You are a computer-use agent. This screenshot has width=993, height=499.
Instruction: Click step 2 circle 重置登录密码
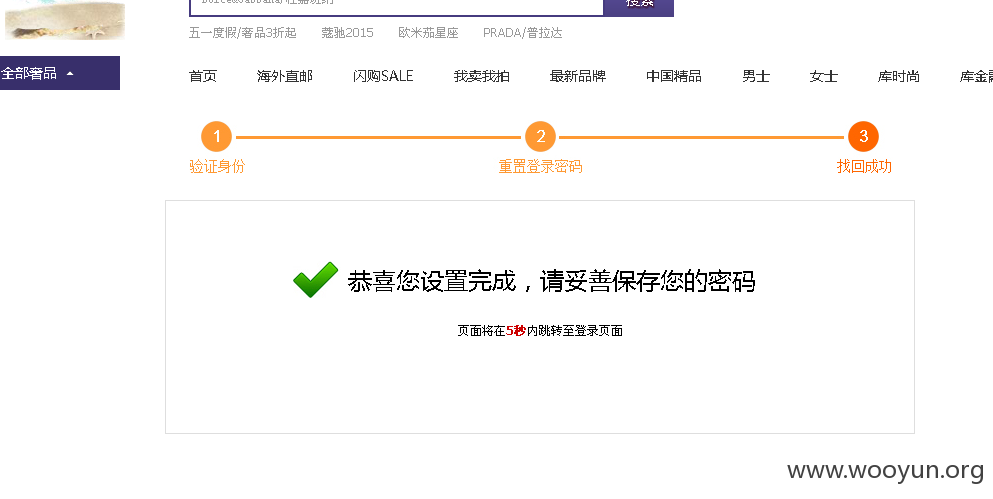[540, 136]
